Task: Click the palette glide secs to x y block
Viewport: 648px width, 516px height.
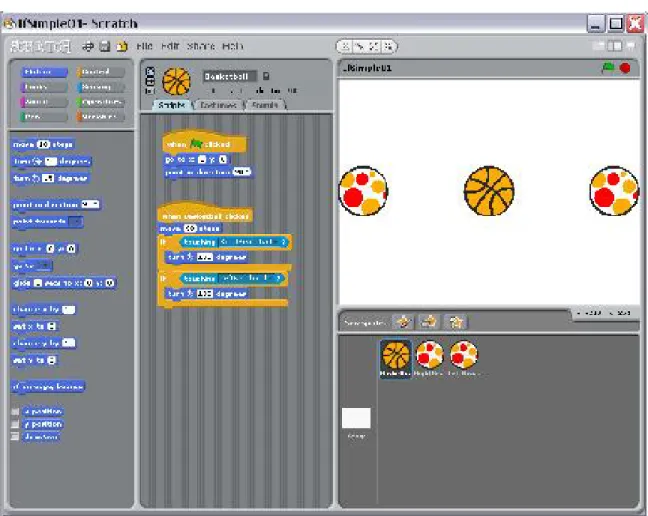Action: click(64, 283)
